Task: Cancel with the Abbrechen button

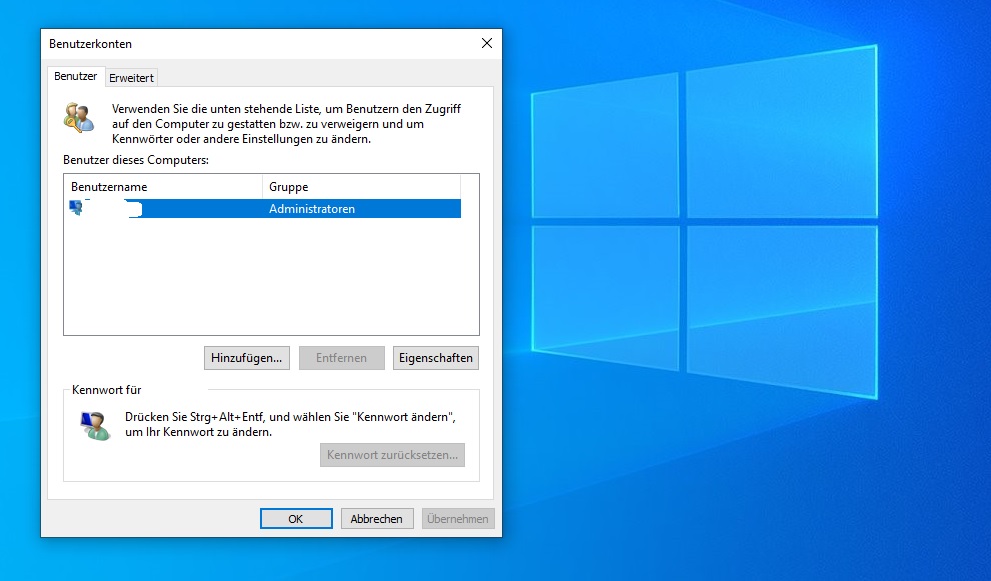Action: pyautogui.click(x=377, y=518)
